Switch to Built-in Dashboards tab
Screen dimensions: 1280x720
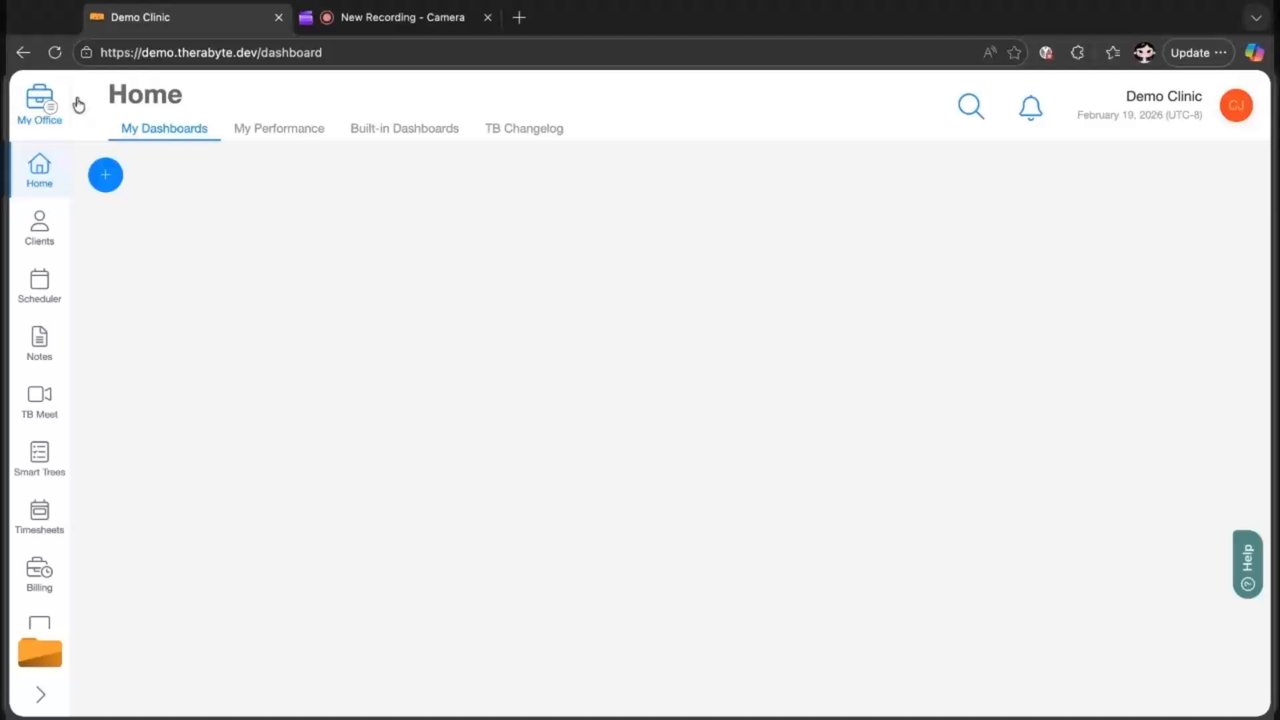pyautogui.click(x=404, y=128)
